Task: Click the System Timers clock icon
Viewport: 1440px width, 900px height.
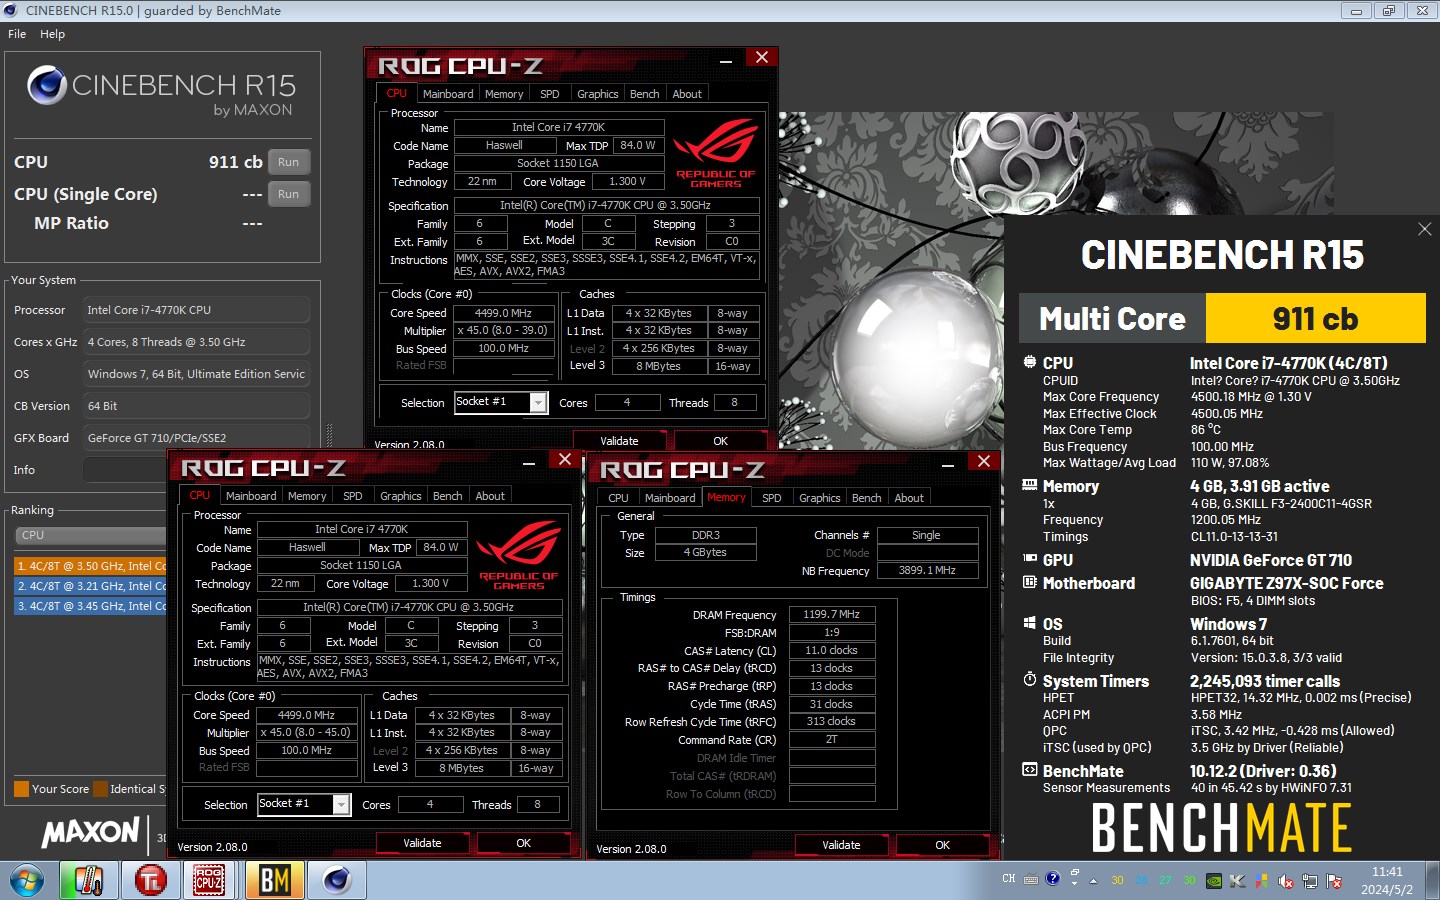Action: pos(1029,680)
